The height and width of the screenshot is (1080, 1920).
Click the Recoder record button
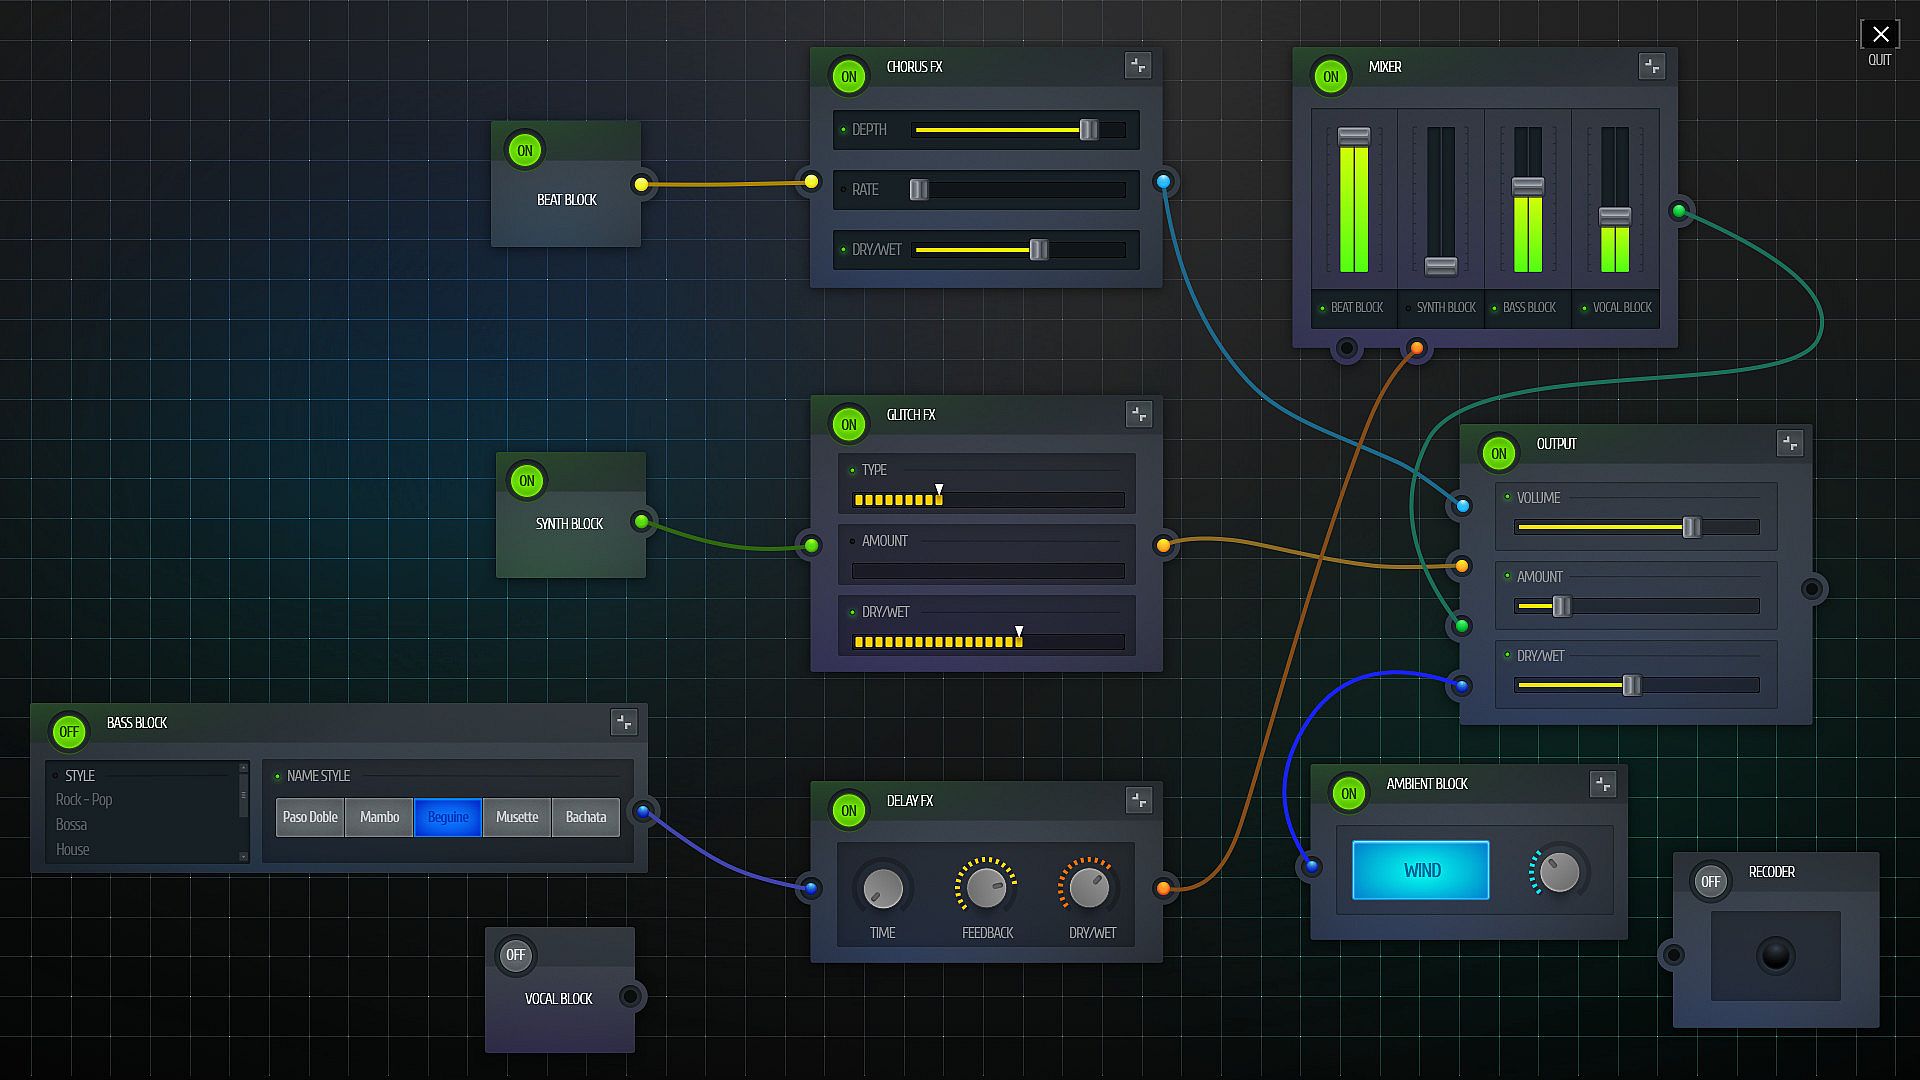[1776, 955]
